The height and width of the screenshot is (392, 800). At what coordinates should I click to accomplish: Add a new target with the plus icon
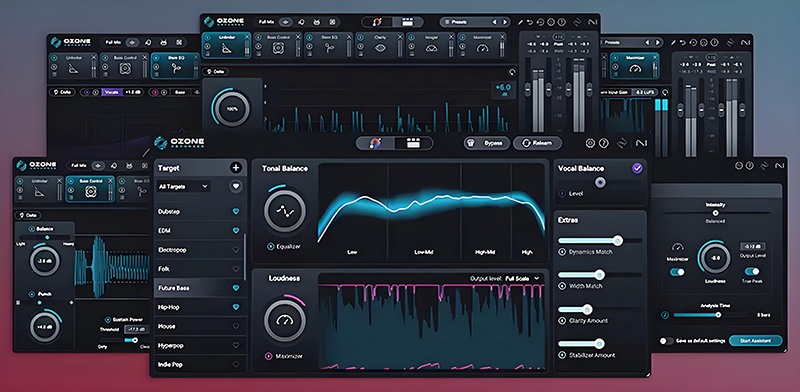(x=236, y=167)
